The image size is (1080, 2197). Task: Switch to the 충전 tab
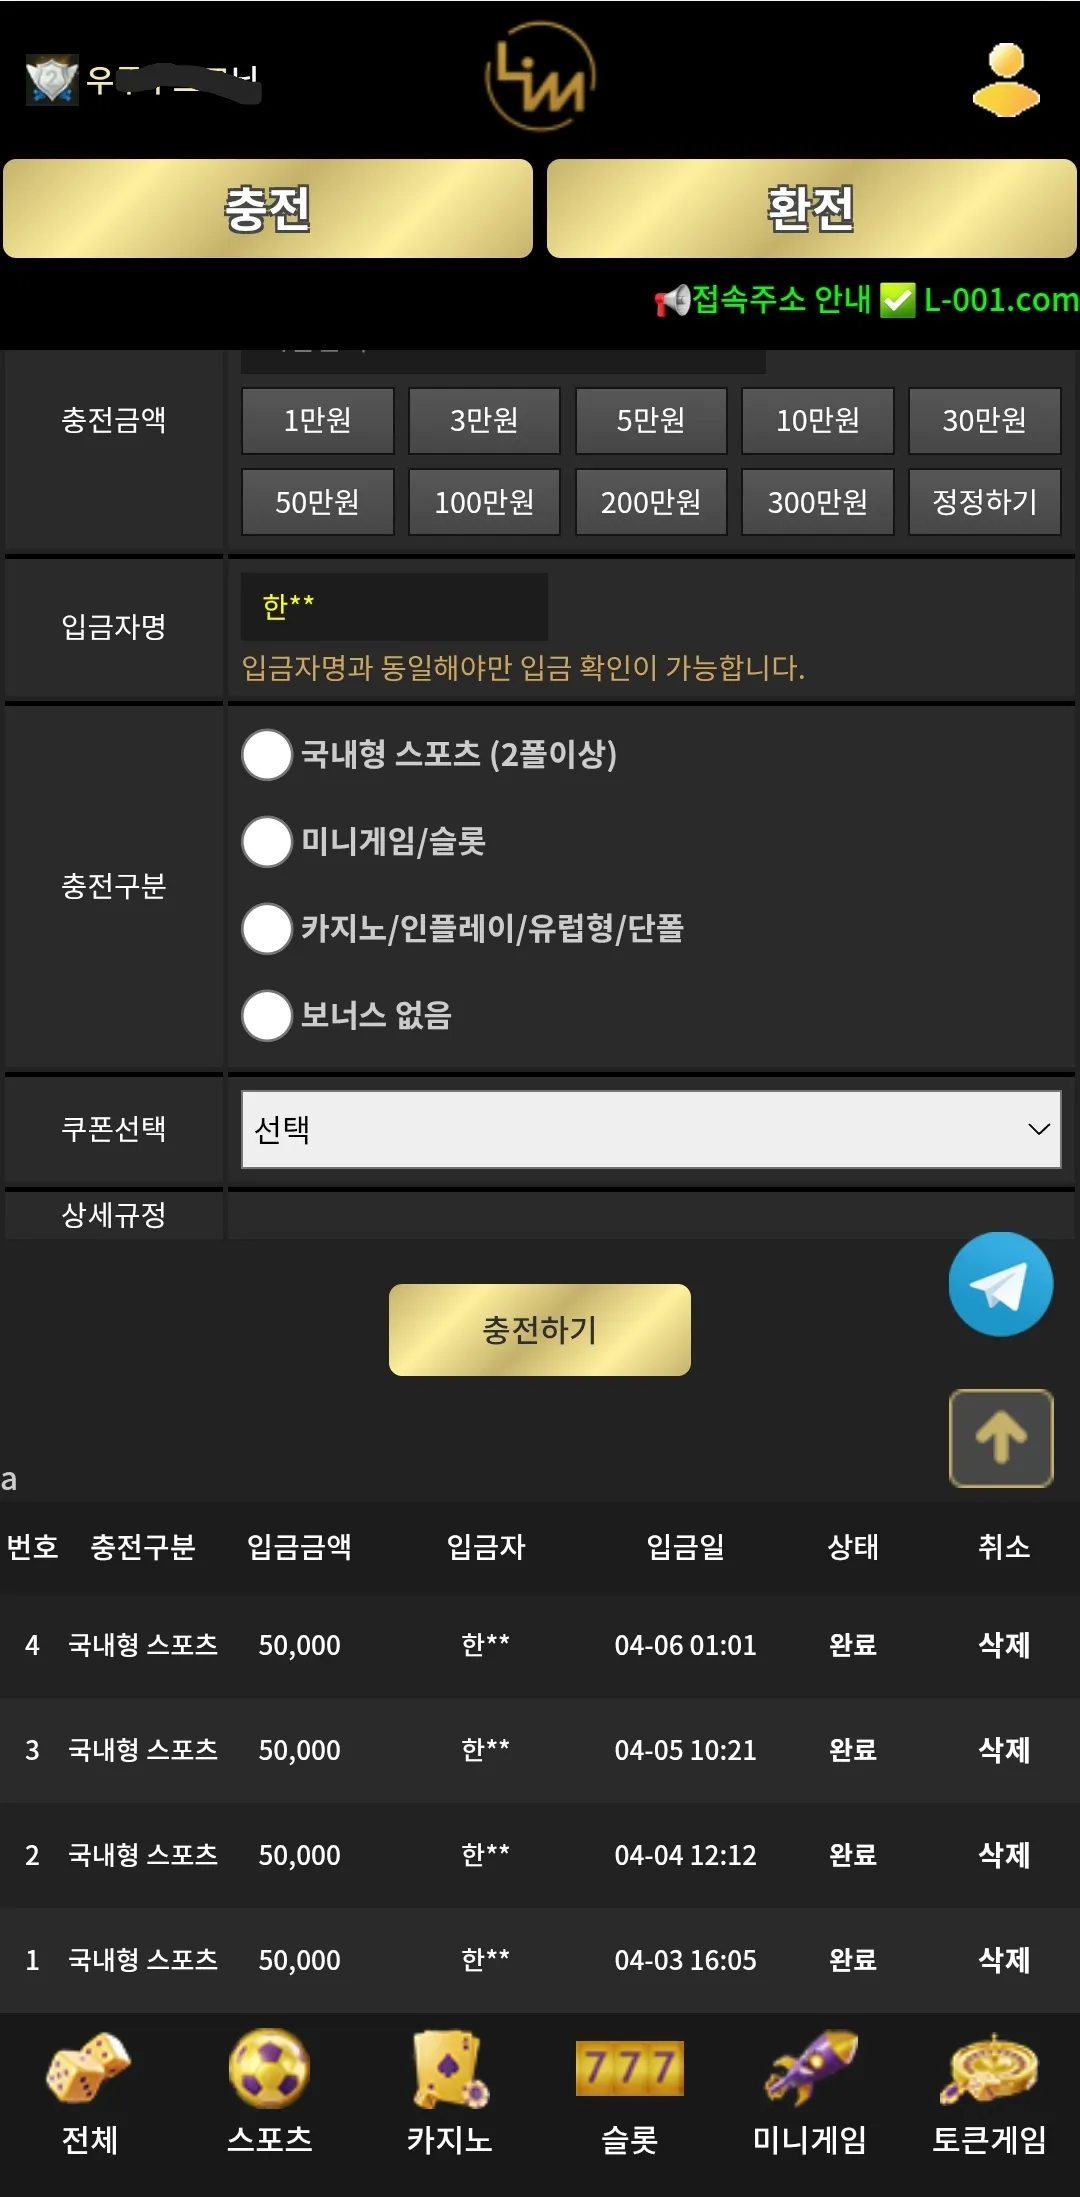click(x=268, y=209)
